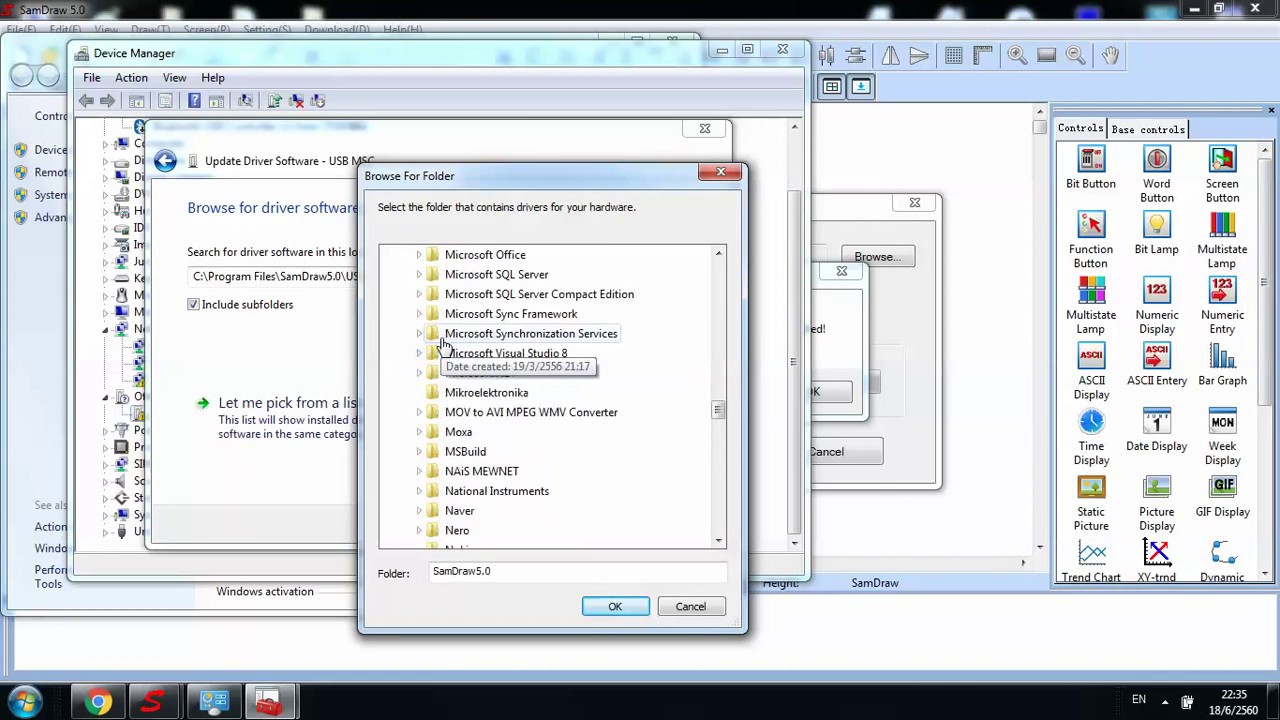Select the Mikroelektronika folder

click(x=486, y=393)
